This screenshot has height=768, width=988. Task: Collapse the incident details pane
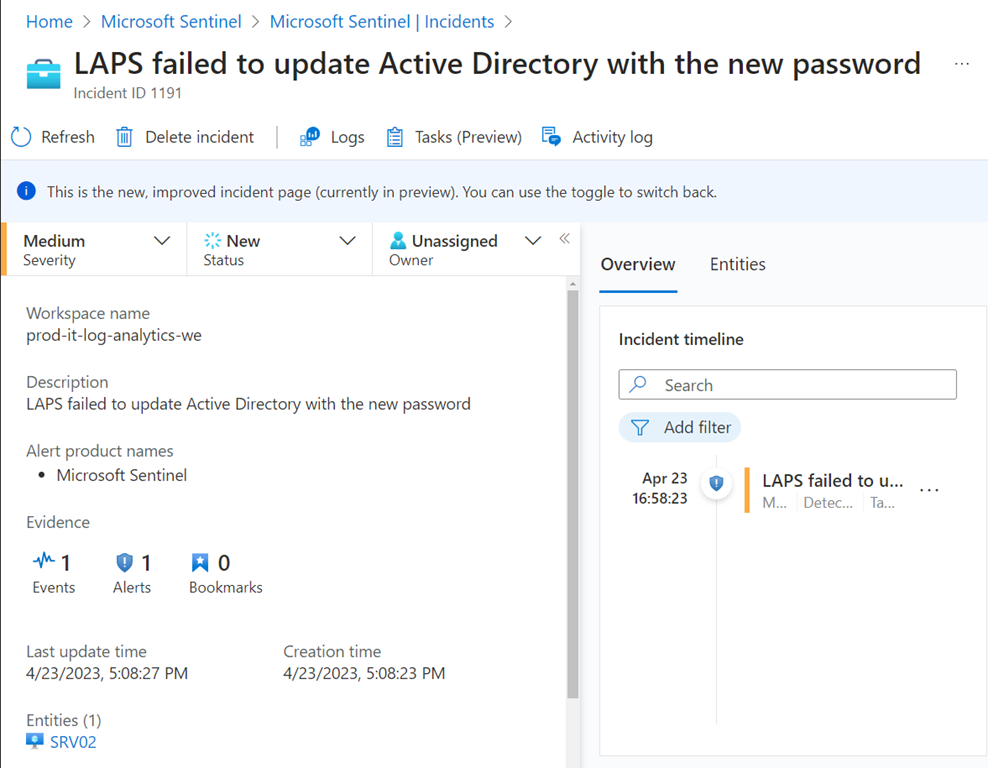click(564, 239)
